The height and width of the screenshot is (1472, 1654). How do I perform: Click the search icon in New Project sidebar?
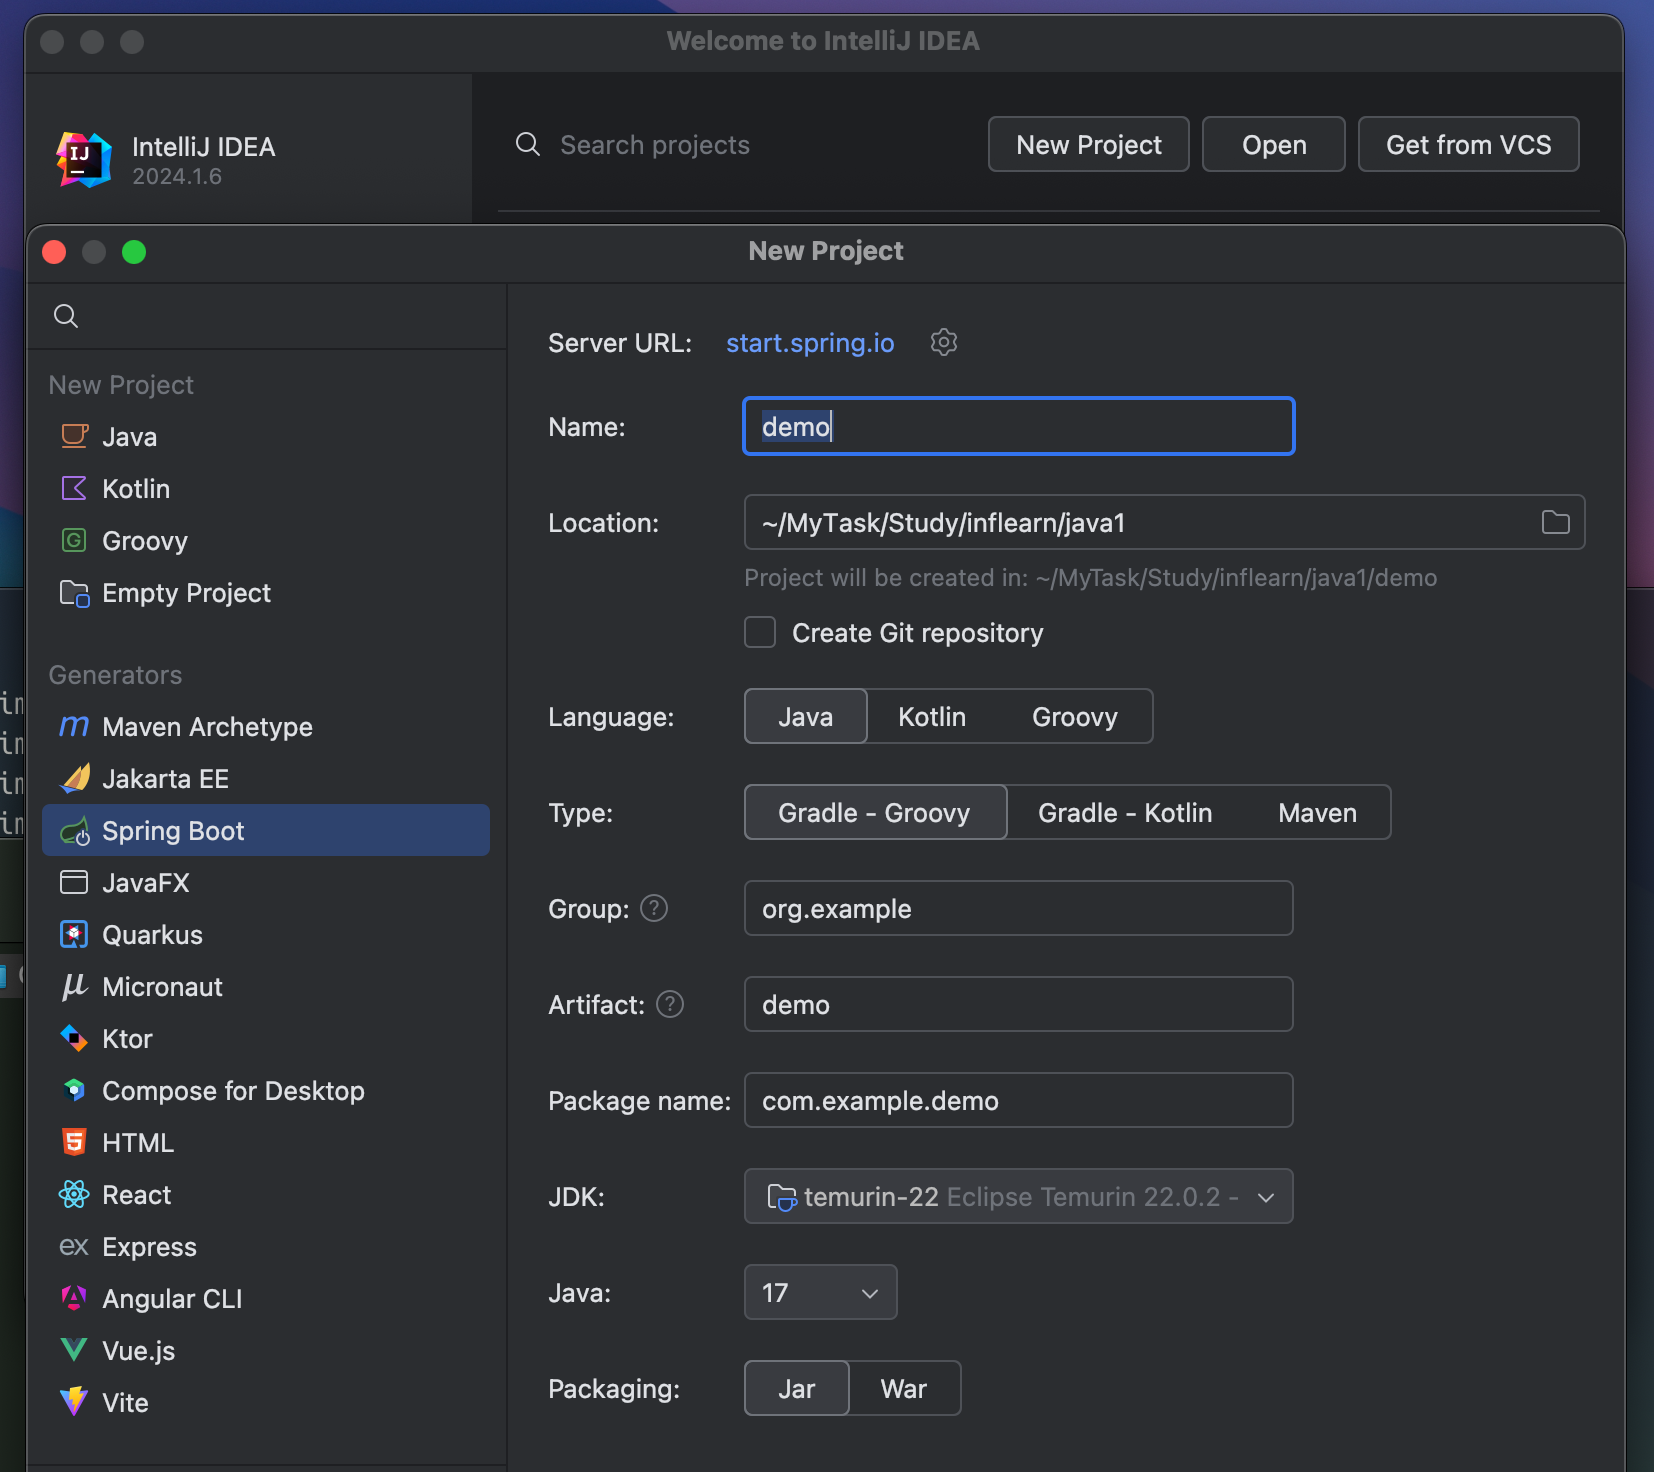click(66, 316)
